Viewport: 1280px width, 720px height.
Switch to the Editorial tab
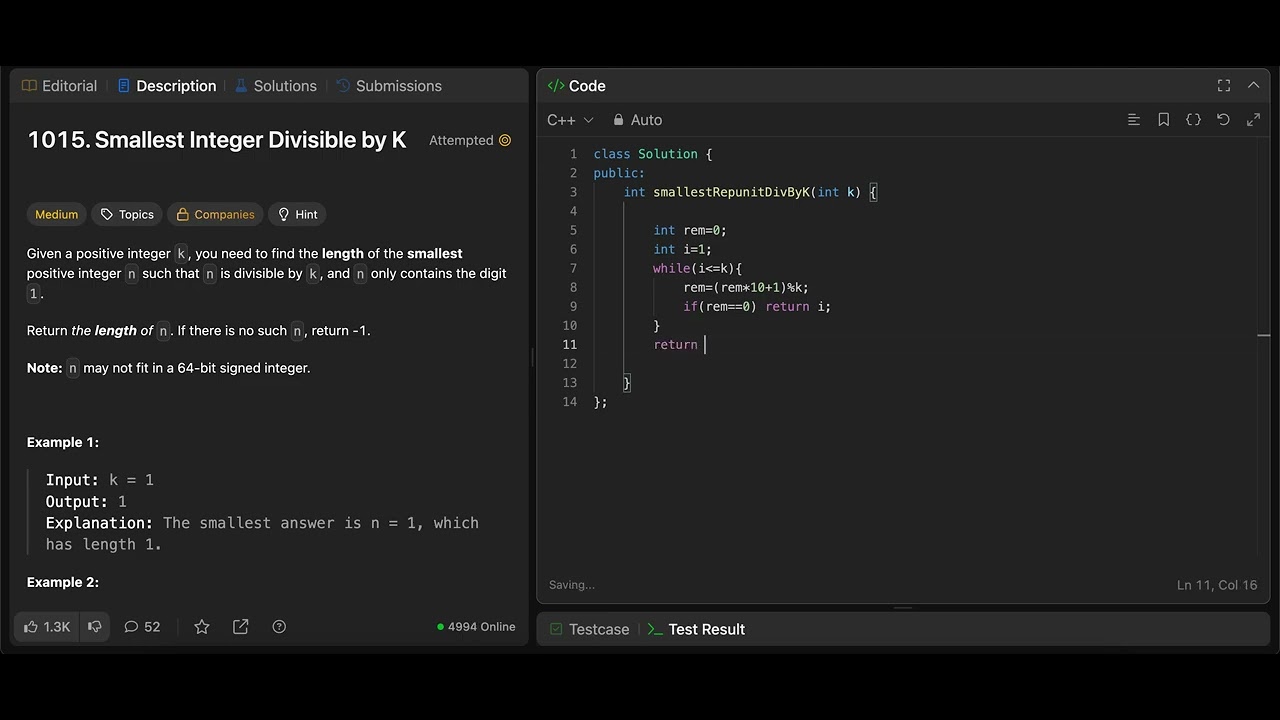tap(59, 86)
